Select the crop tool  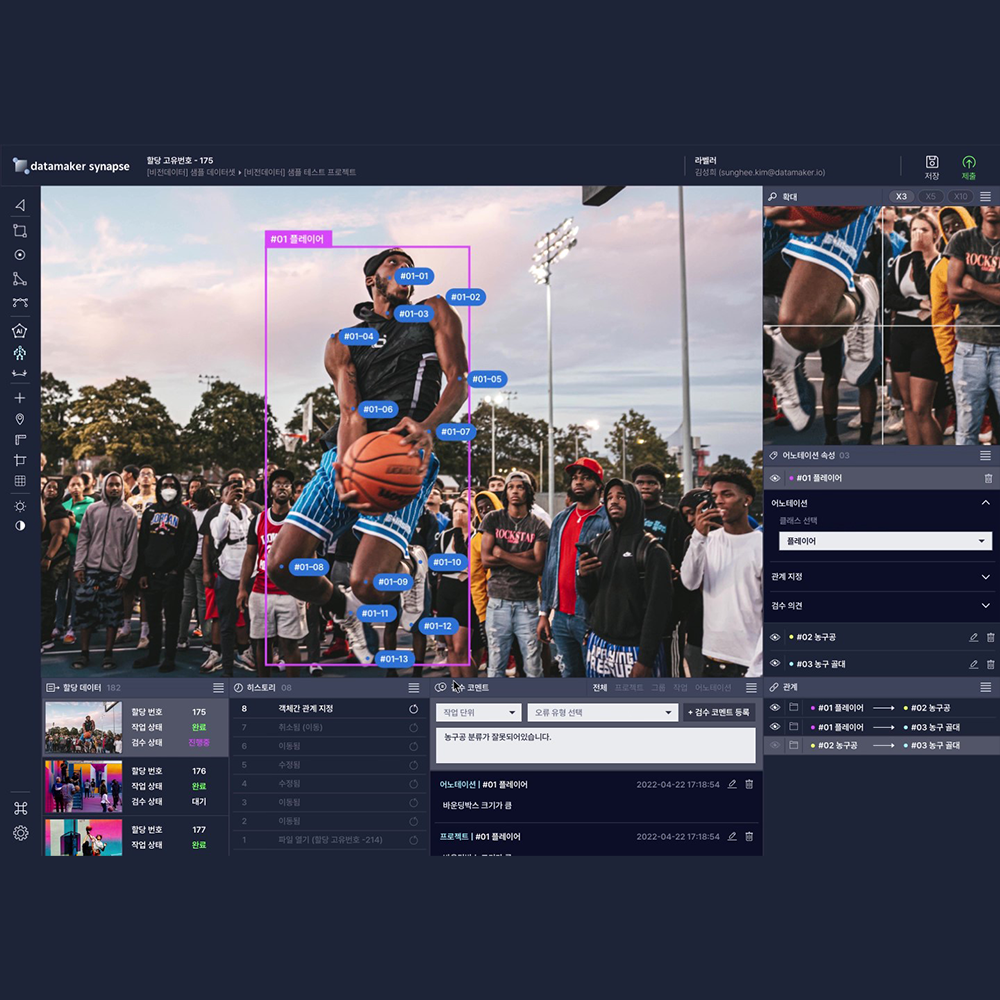[20, 460]
